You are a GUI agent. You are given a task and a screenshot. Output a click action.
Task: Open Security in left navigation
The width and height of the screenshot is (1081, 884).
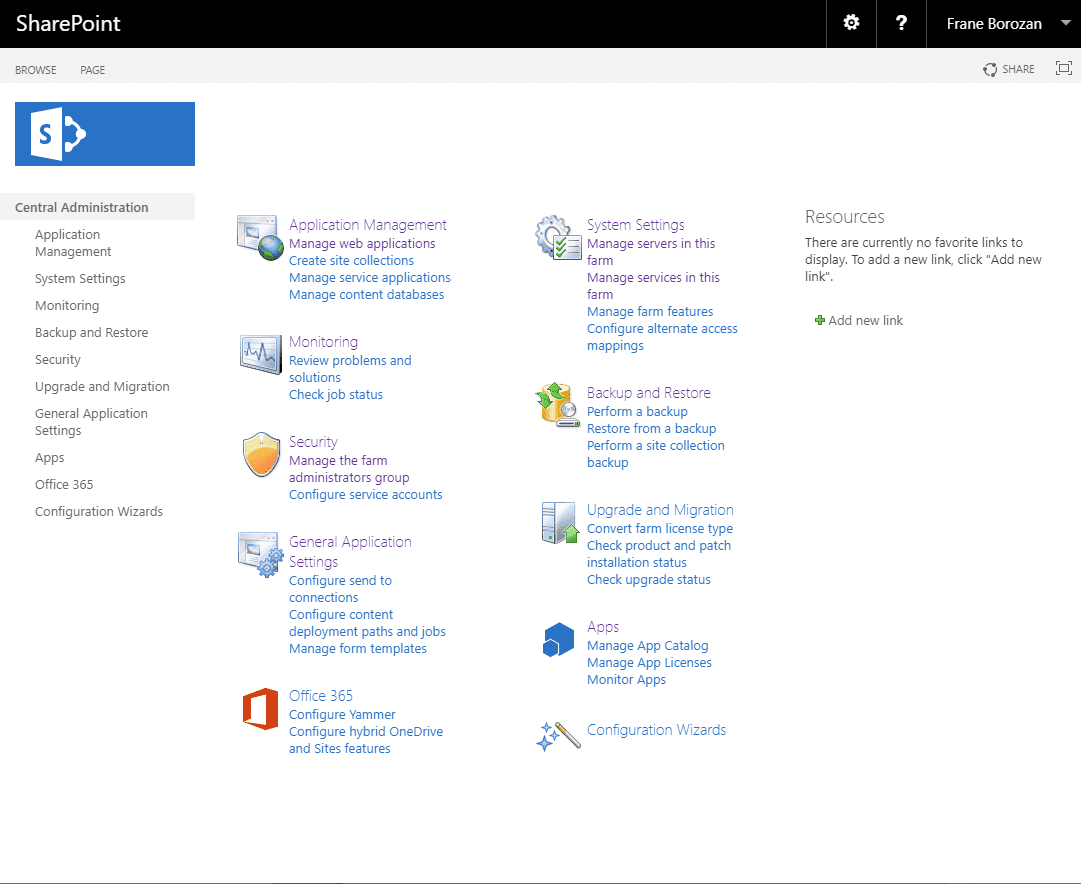tap(58, 359)
